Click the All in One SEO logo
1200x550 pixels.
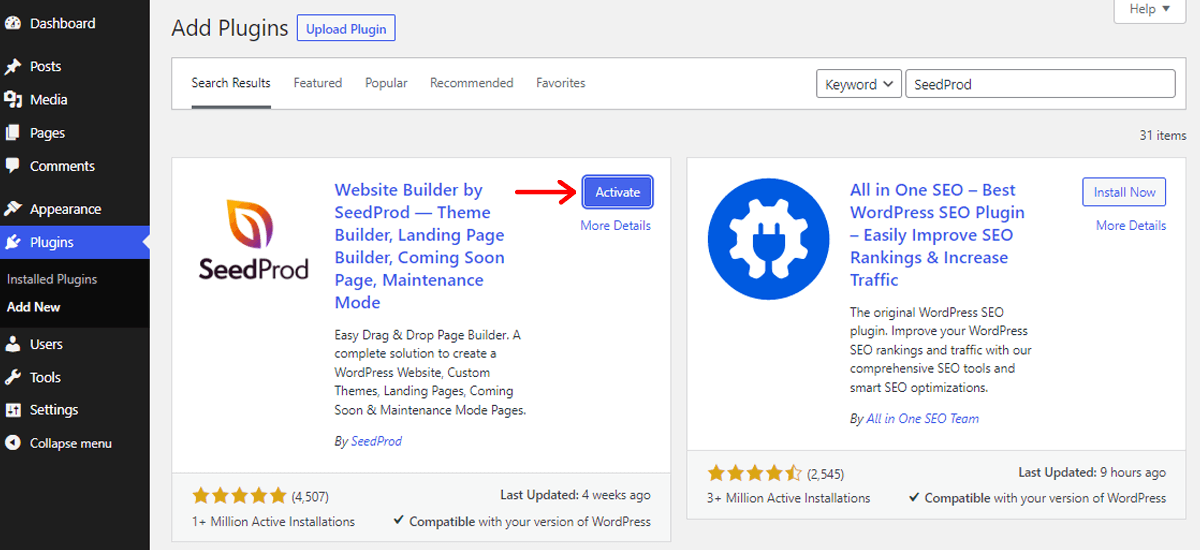pyautogui.click(x=768, y=239)
